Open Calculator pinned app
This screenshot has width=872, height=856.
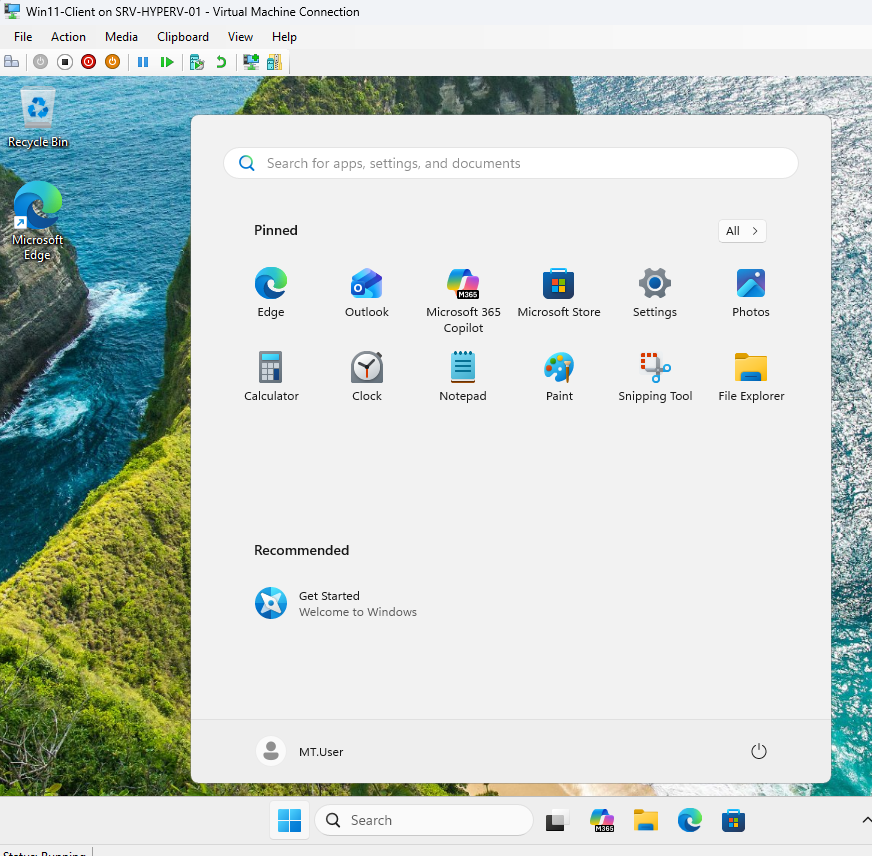[x=271, y=377]
